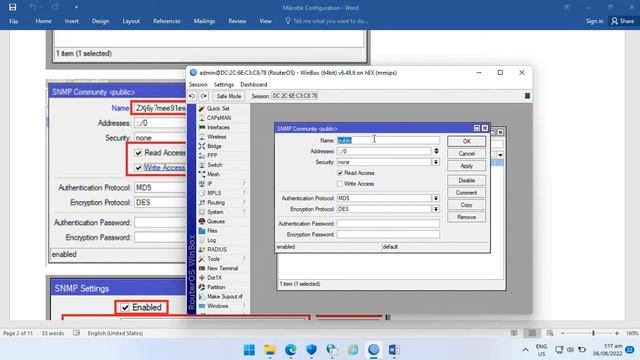Switch to Word's Web Layout view icon

pos(550,333)
